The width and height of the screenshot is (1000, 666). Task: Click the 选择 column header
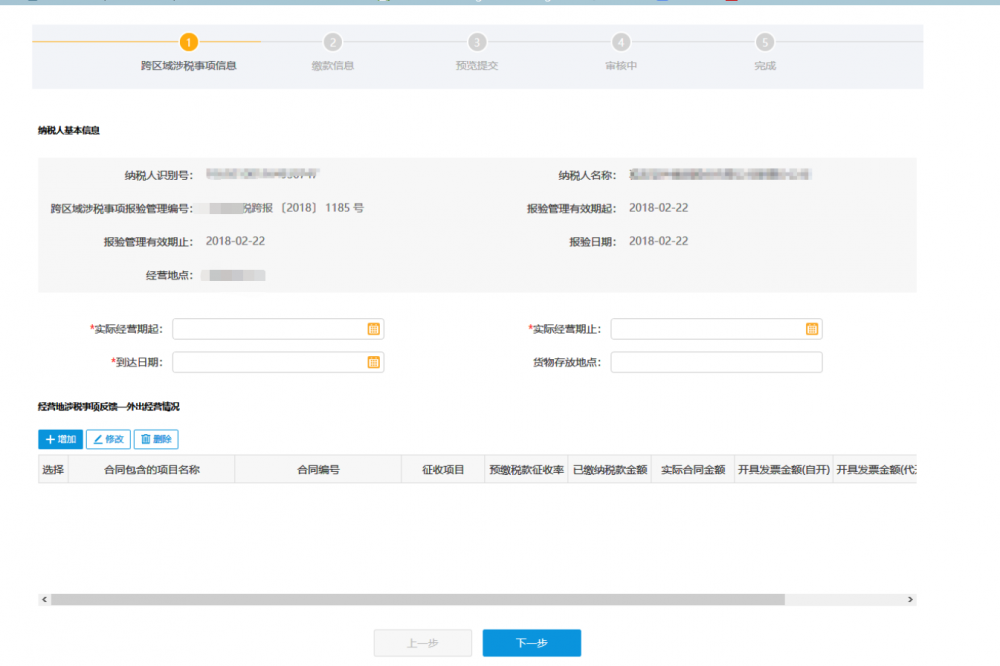53,469
